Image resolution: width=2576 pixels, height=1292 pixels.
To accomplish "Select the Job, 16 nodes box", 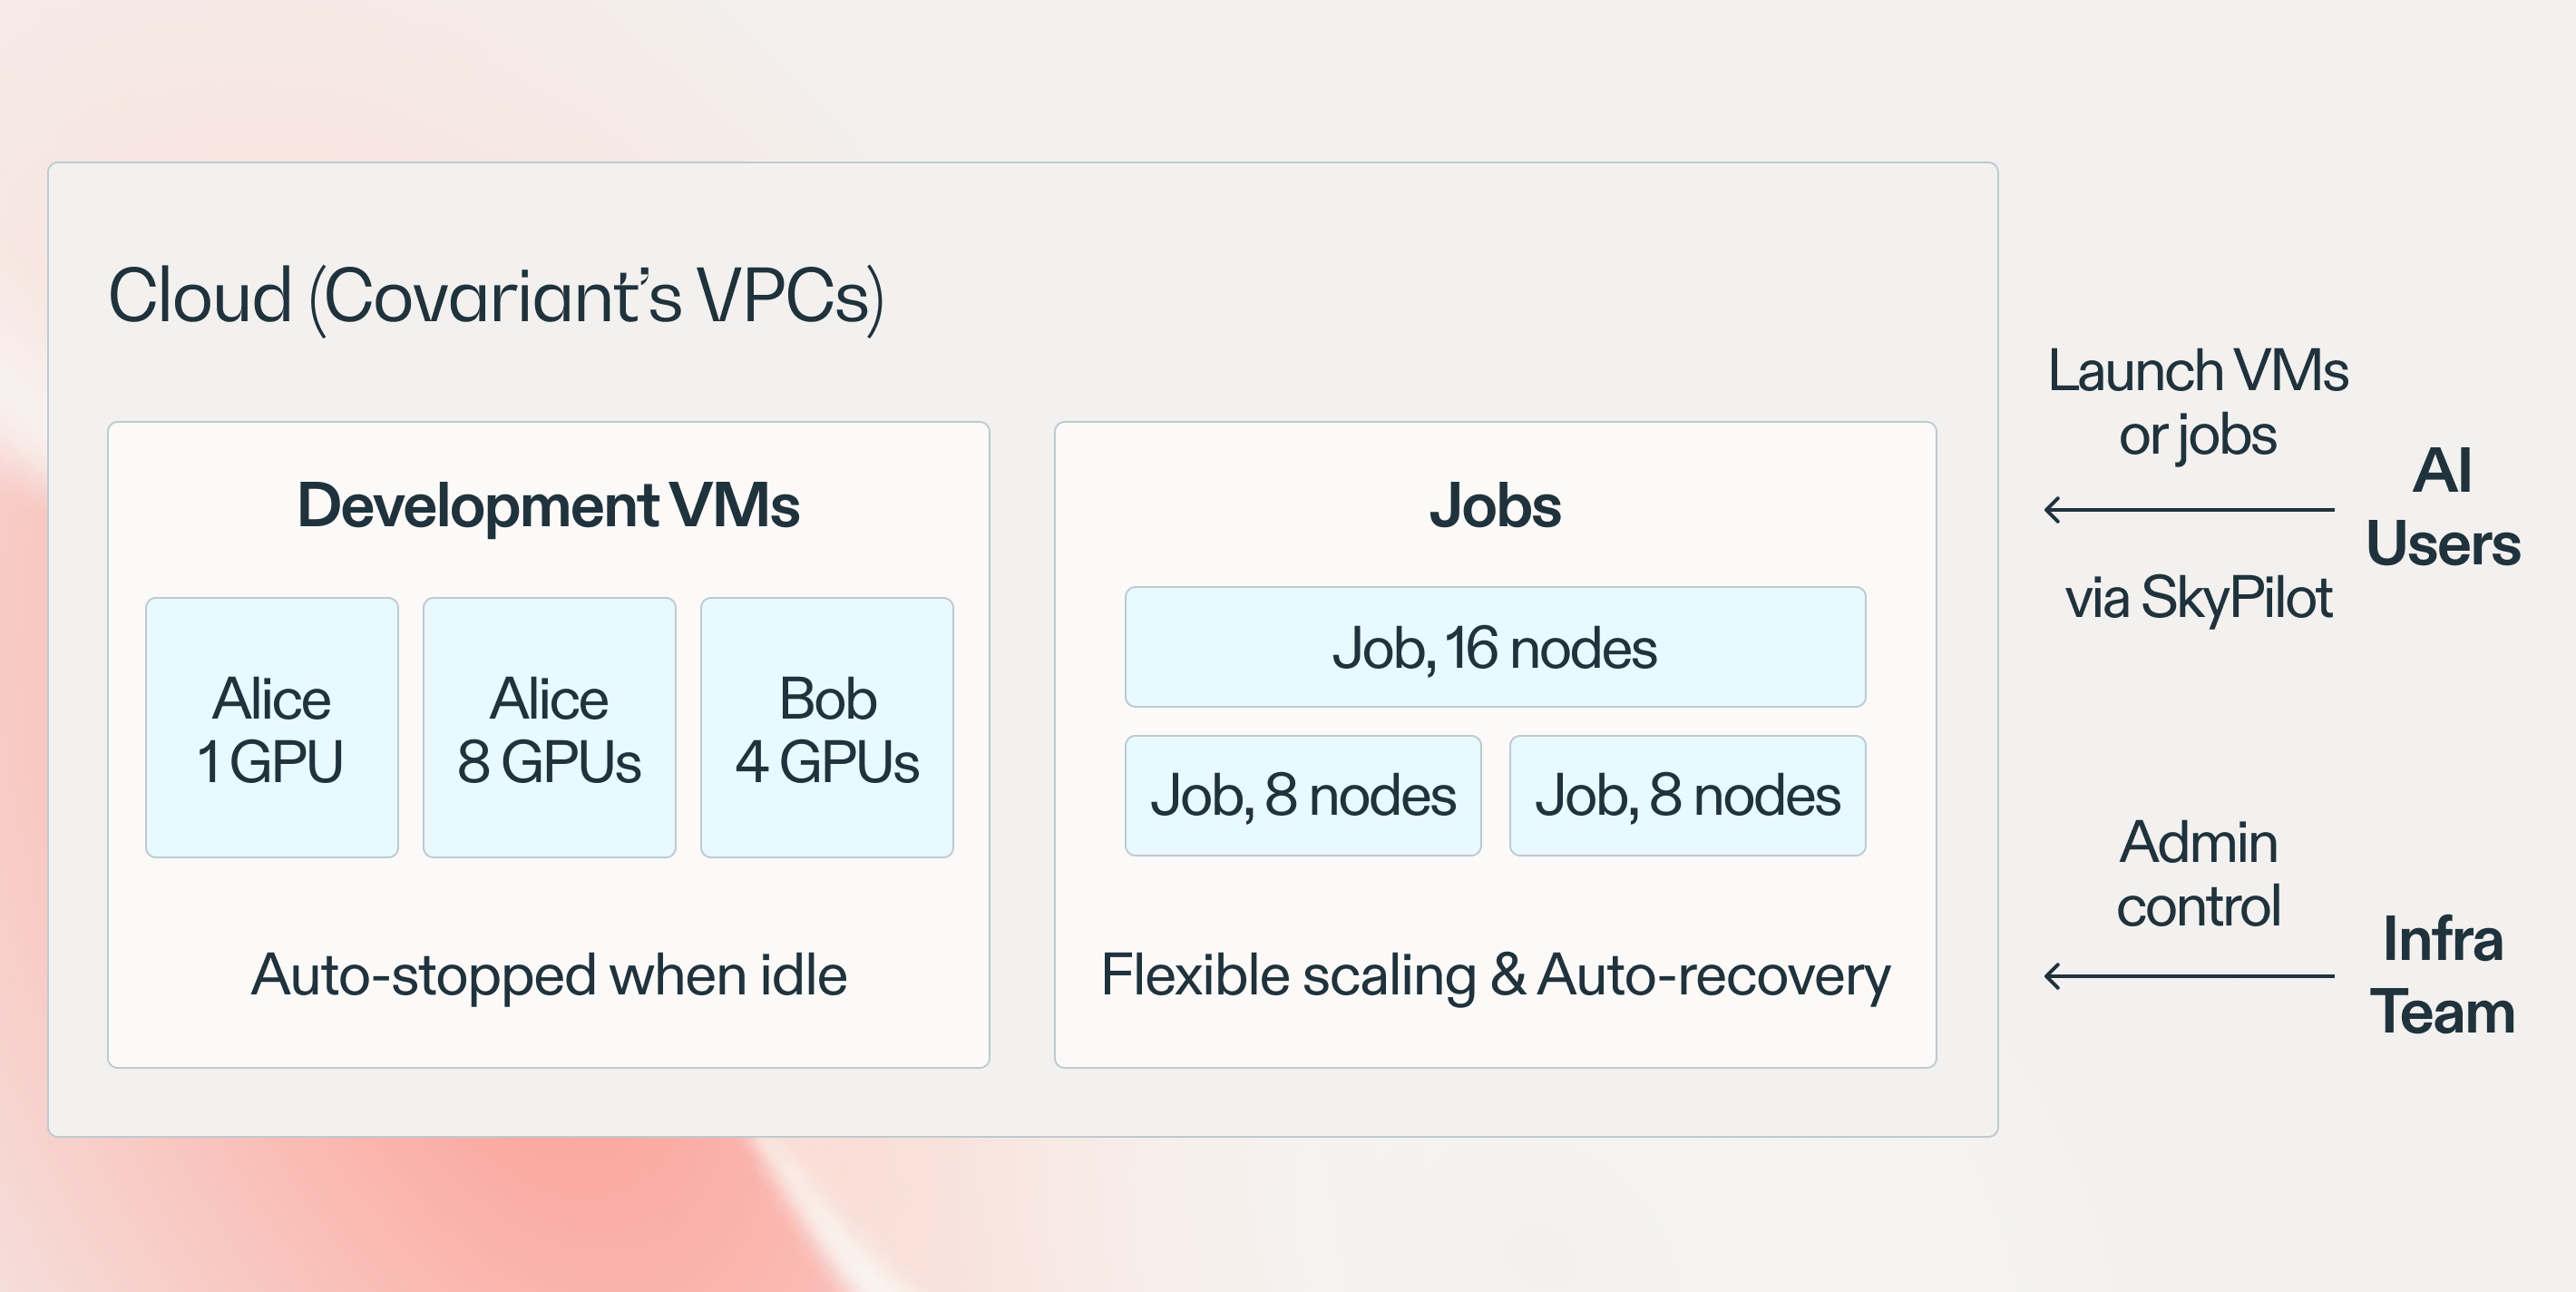I will pos(1495,647).
